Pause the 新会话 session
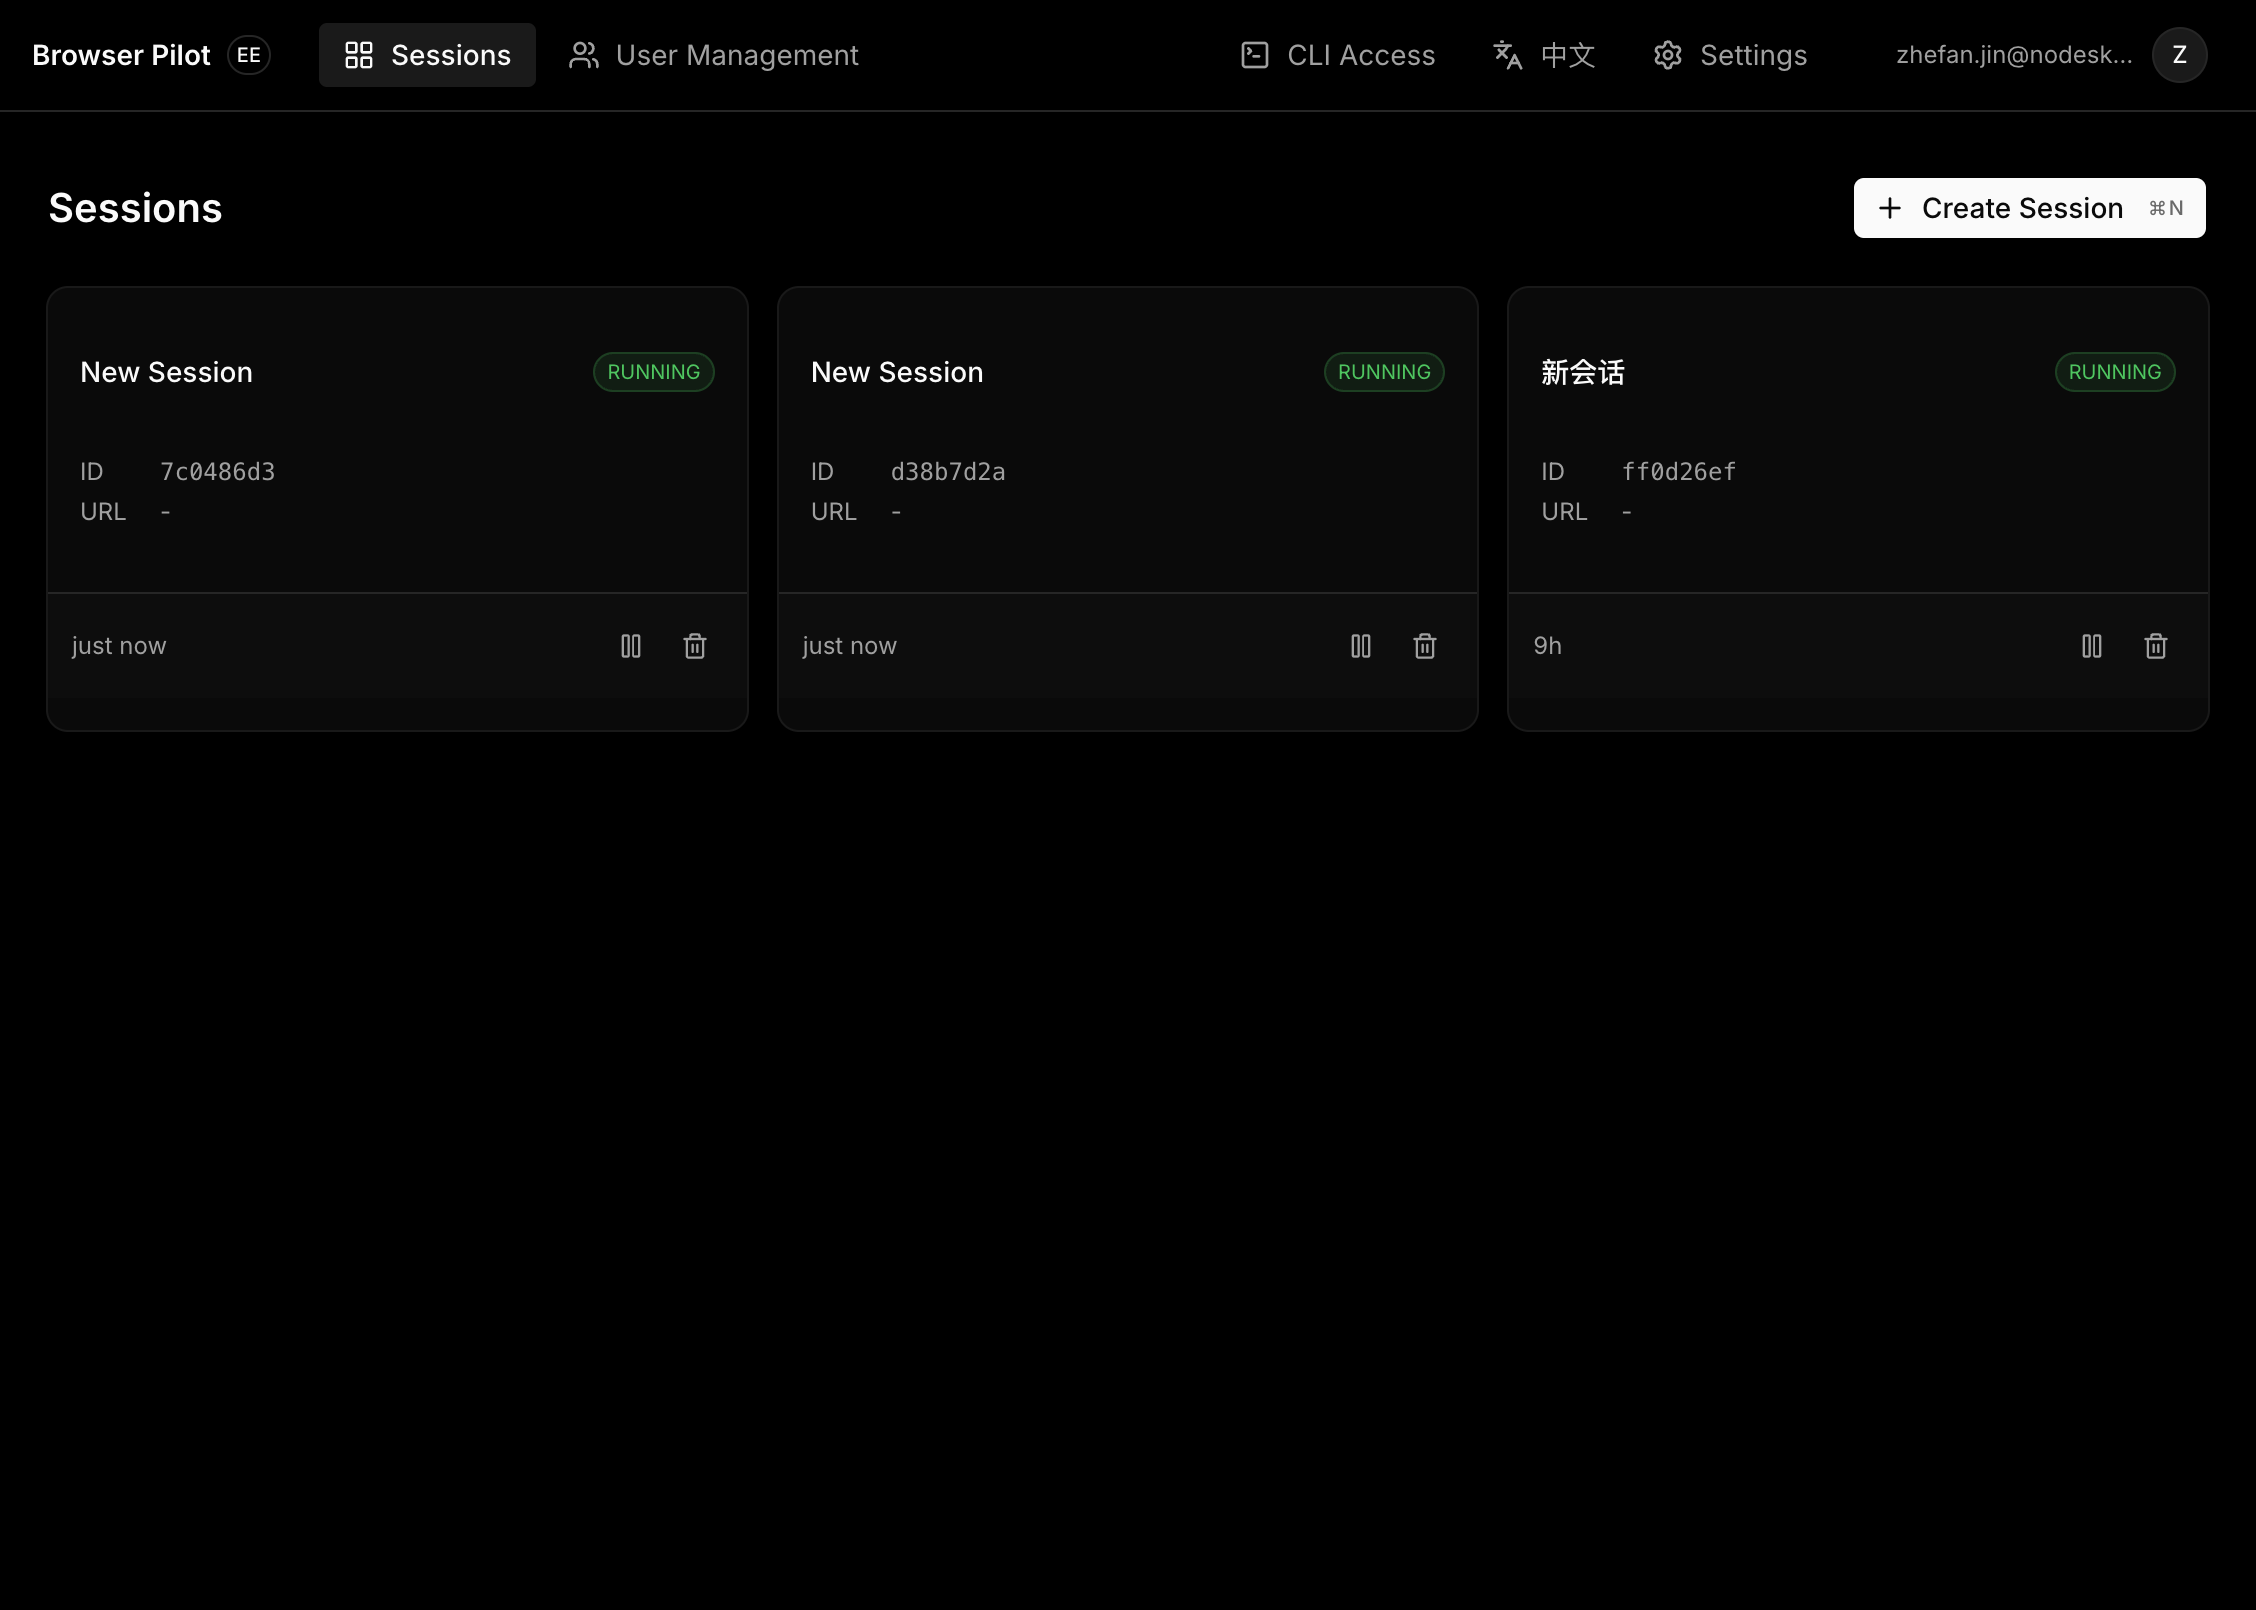 coord(2091,646)
